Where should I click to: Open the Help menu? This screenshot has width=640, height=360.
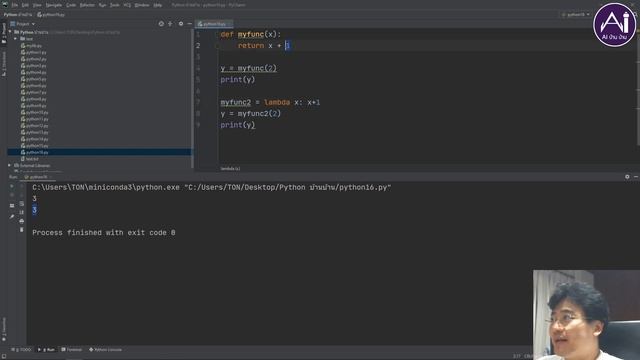click(x=158, y=5)
